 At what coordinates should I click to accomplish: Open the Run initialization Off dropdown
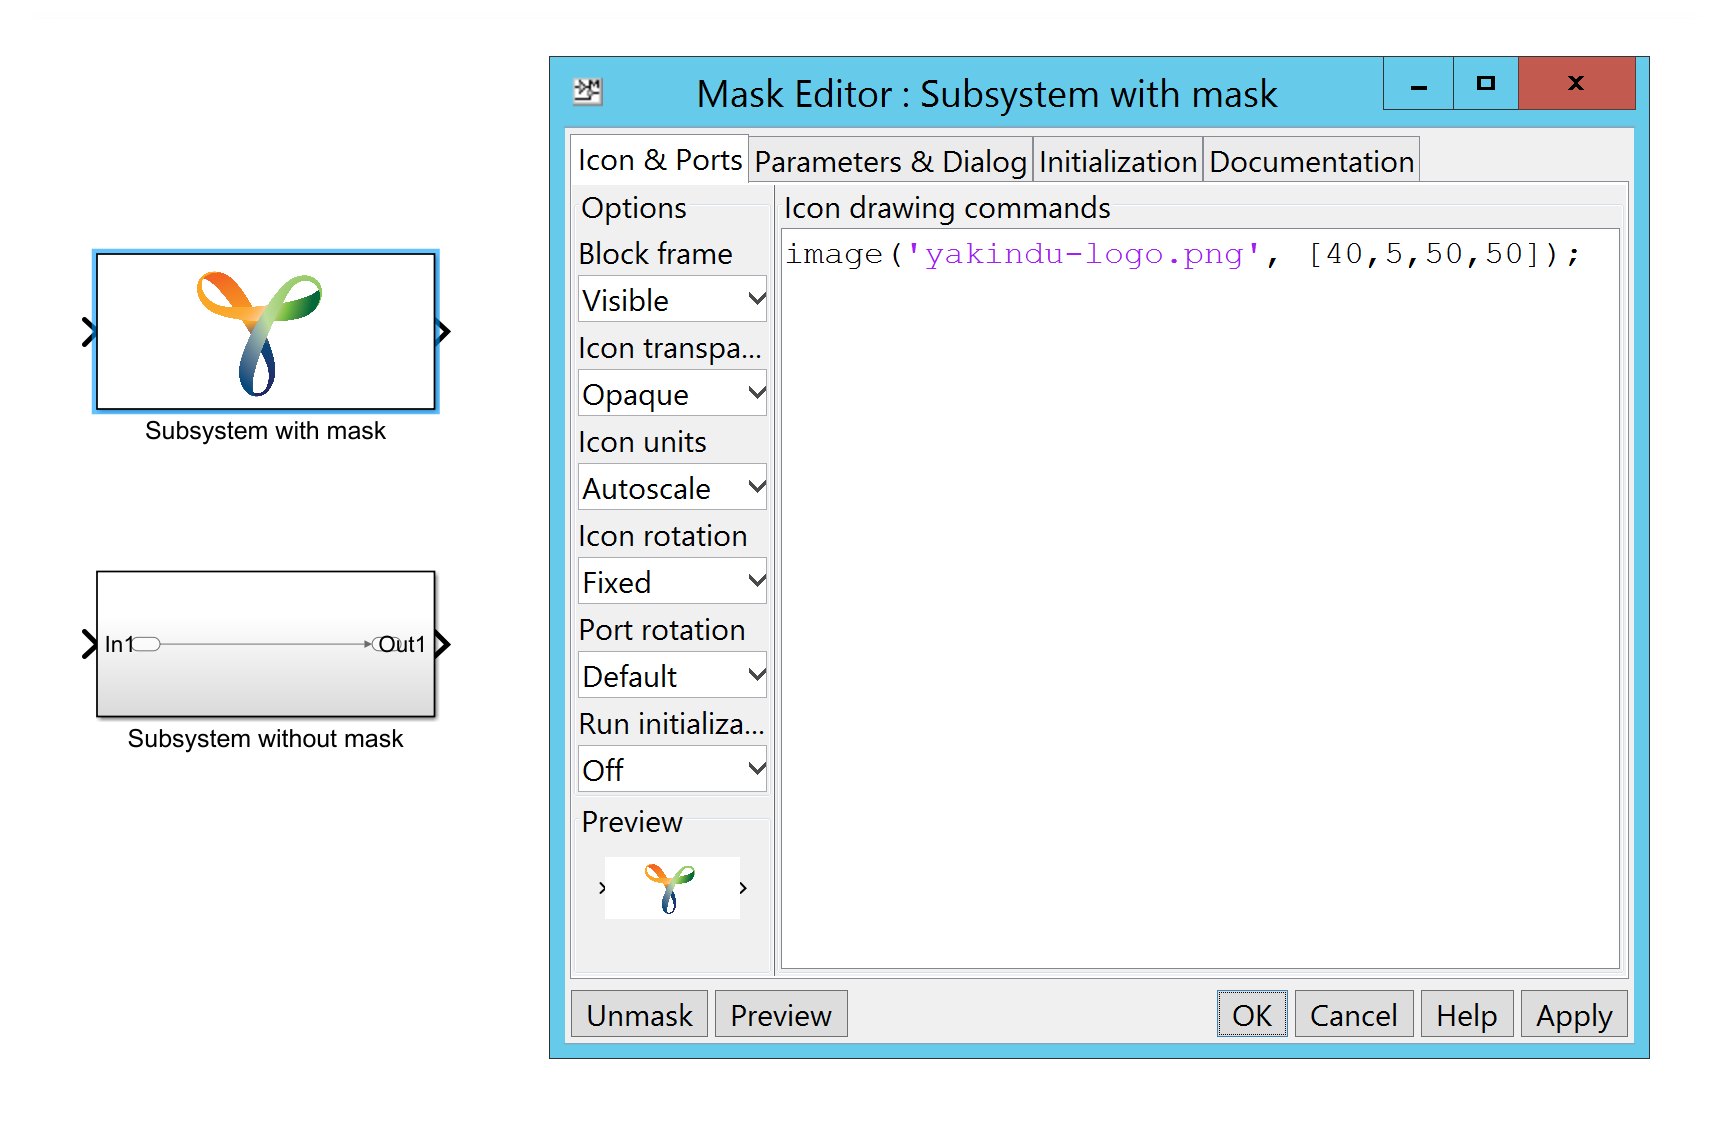pos(672,769)
